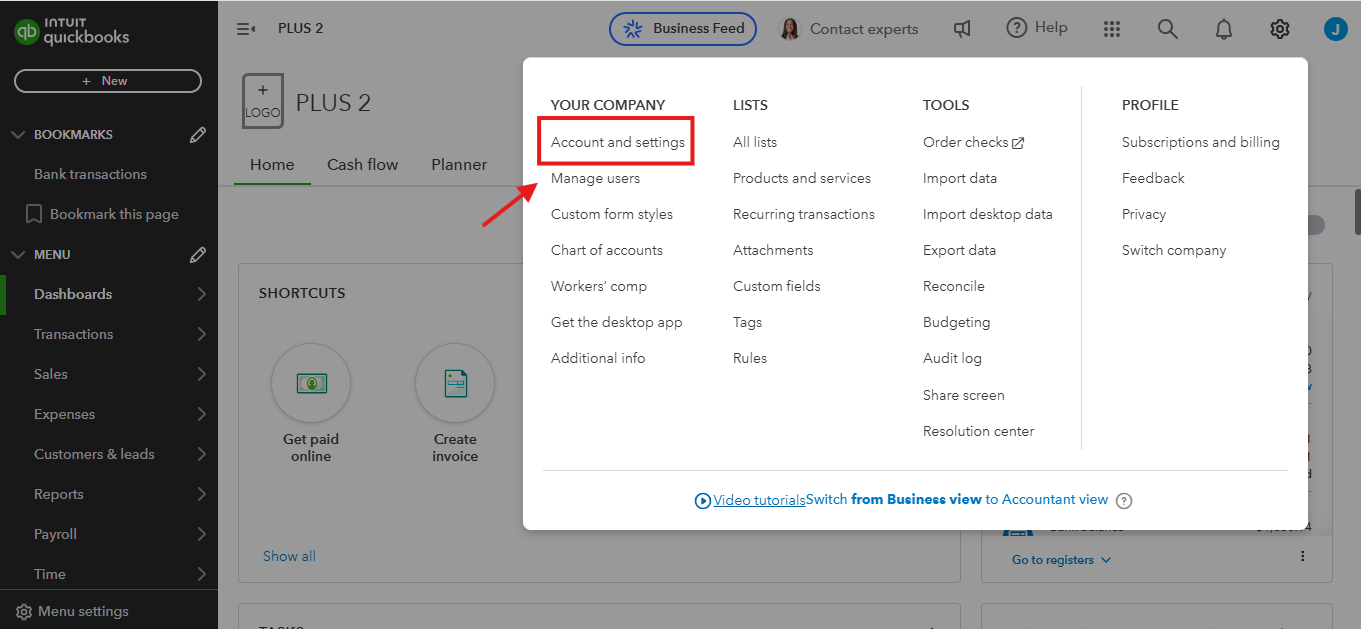Open the Audit log
The height and width of the screenshot is (629, 1361).
point(952,358)
